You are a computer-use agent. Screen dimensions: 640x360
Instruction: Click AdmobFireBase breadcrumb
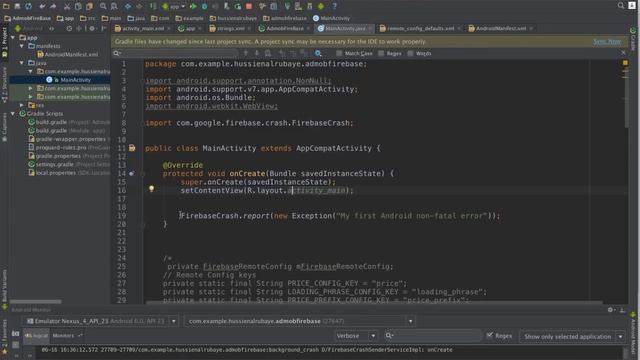27,18
